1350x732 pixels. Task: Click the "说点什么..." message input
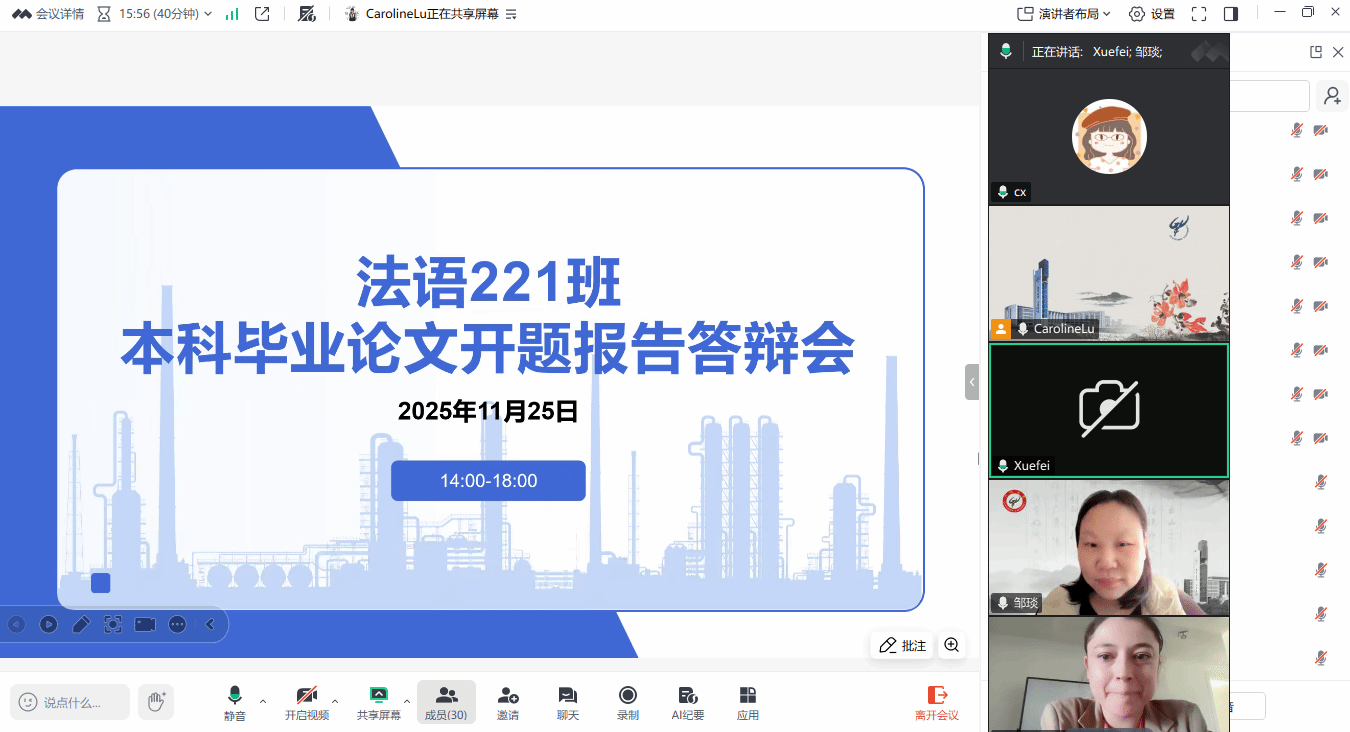(72, 702)
